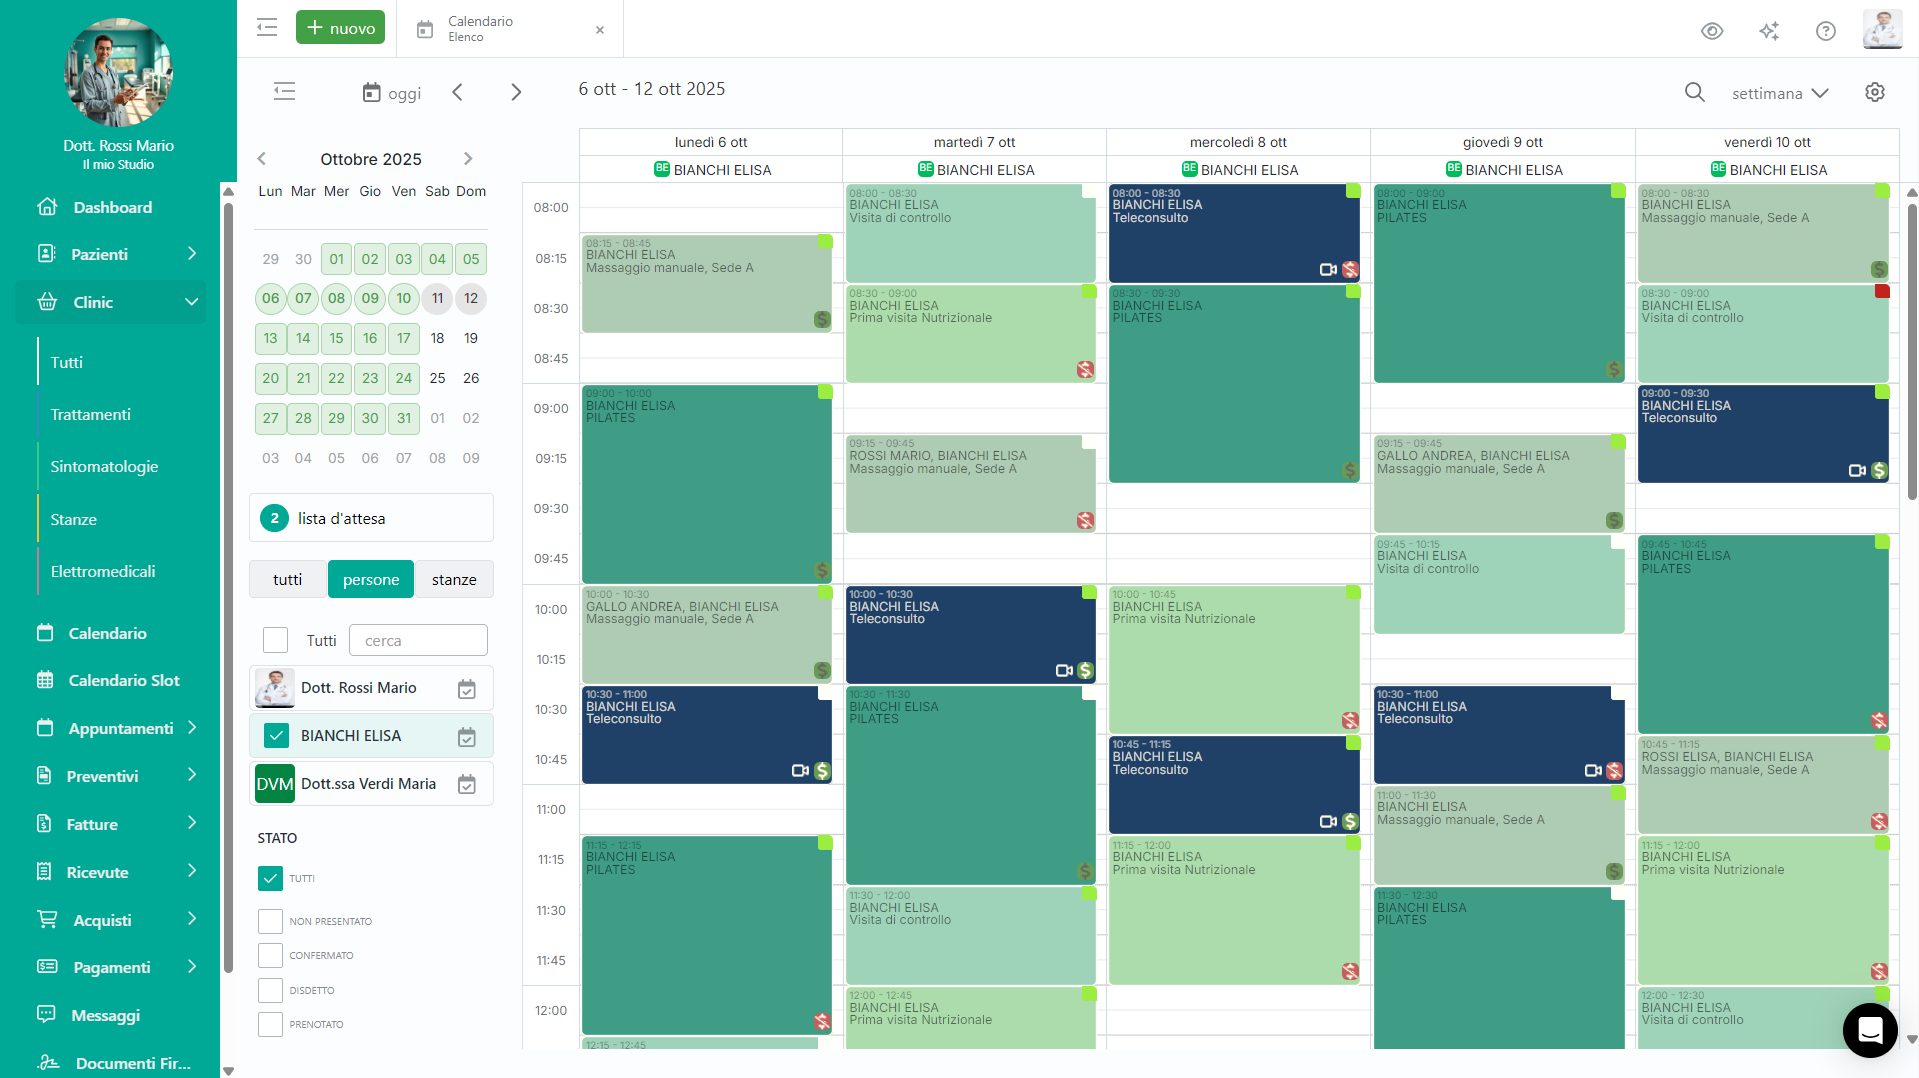
Task: Show next month in mini calendar
Action: [x=468, y=159]
